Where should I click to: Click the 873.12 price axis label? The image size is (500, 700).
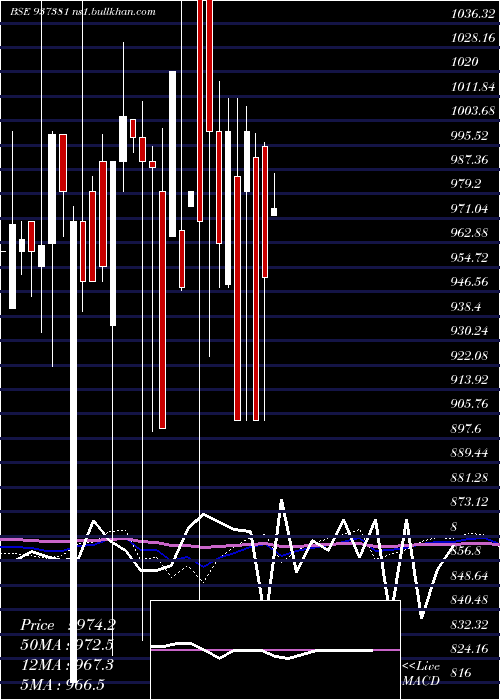pos(470,502)
